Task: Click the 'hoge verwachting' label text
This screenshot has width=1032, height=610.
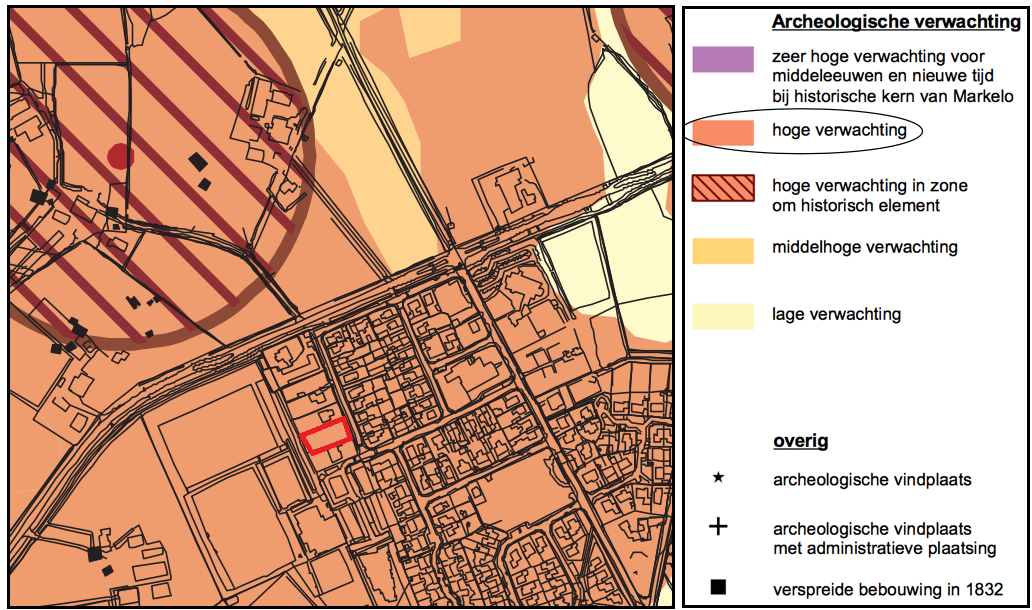Action: [839, 130]
